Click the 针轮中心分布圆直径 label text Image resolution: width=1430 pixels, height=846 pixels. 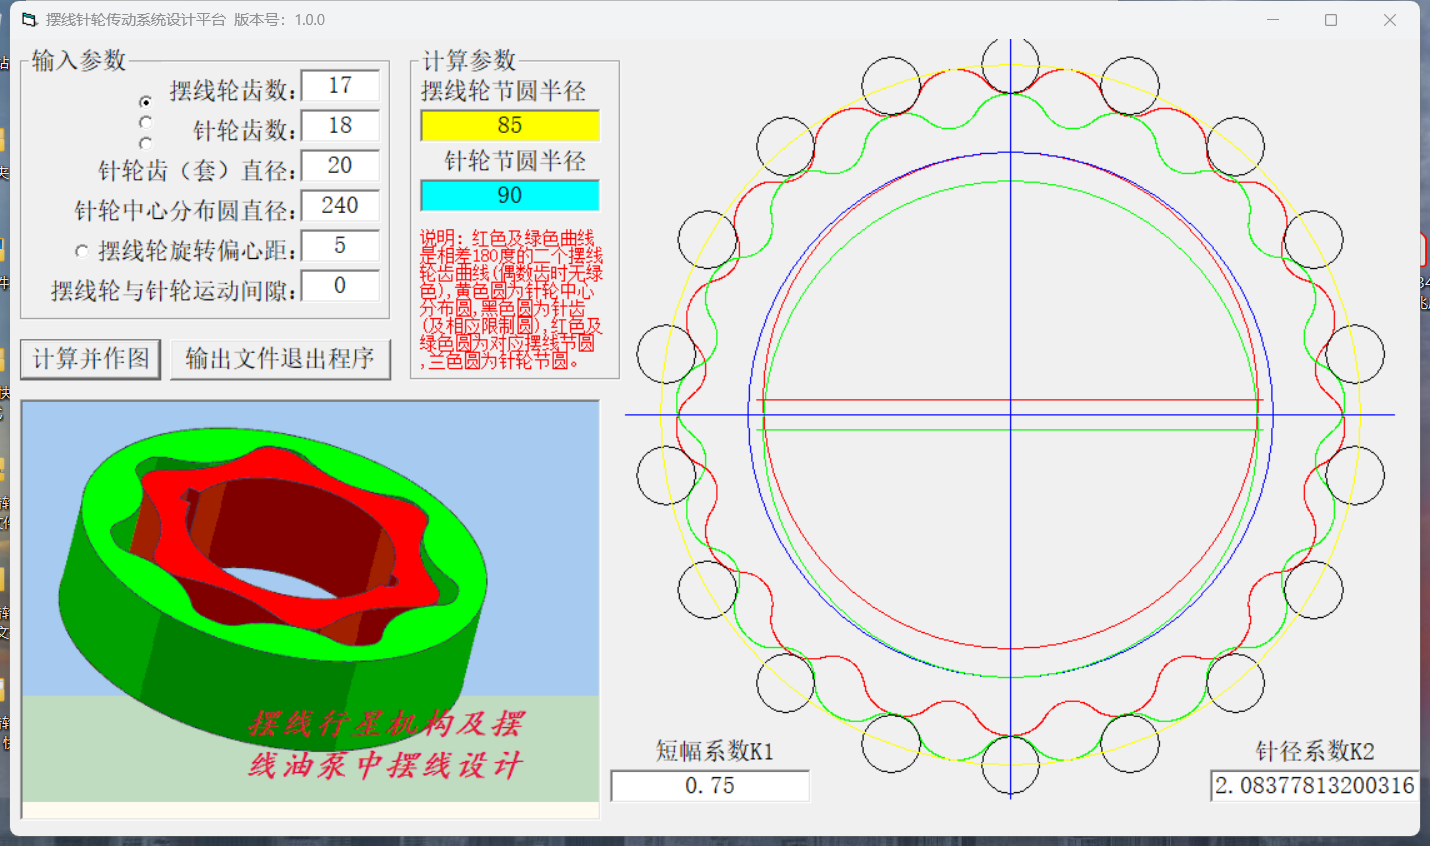(x=185, y=211)
